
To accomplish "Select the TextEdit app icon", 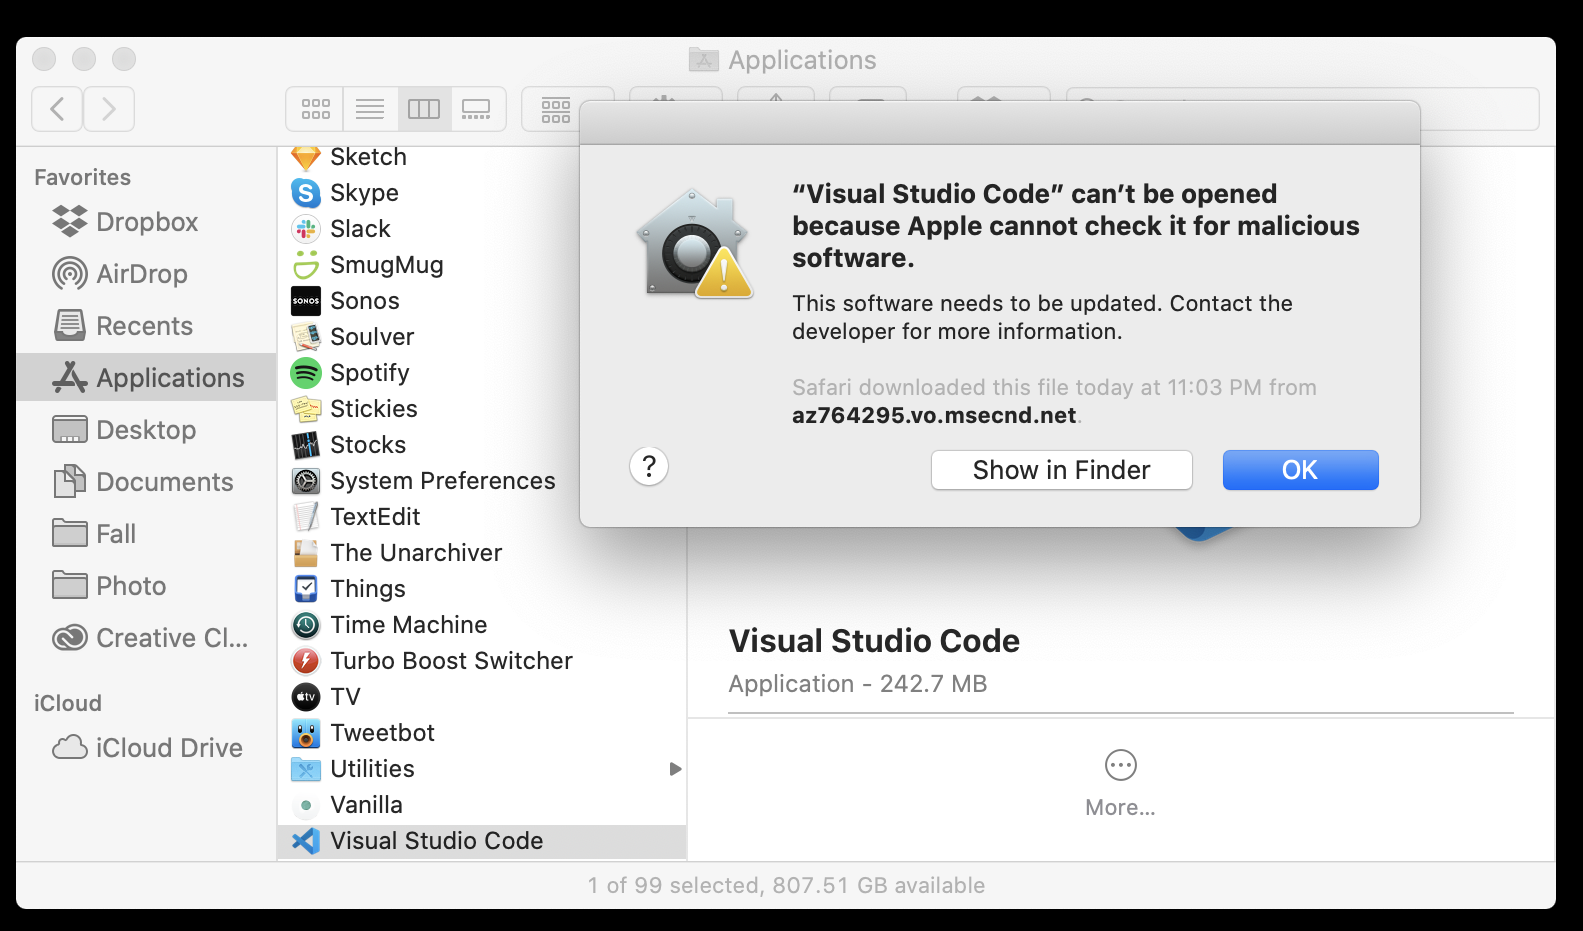I will (x=306, y=517).
